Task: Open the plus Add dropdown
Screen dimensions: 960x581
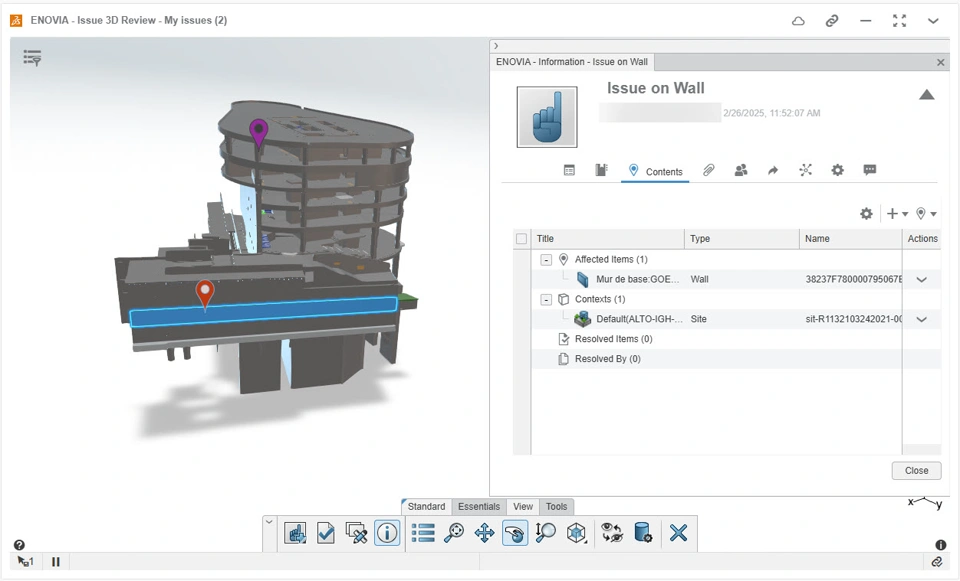Action: coord(897,214)
